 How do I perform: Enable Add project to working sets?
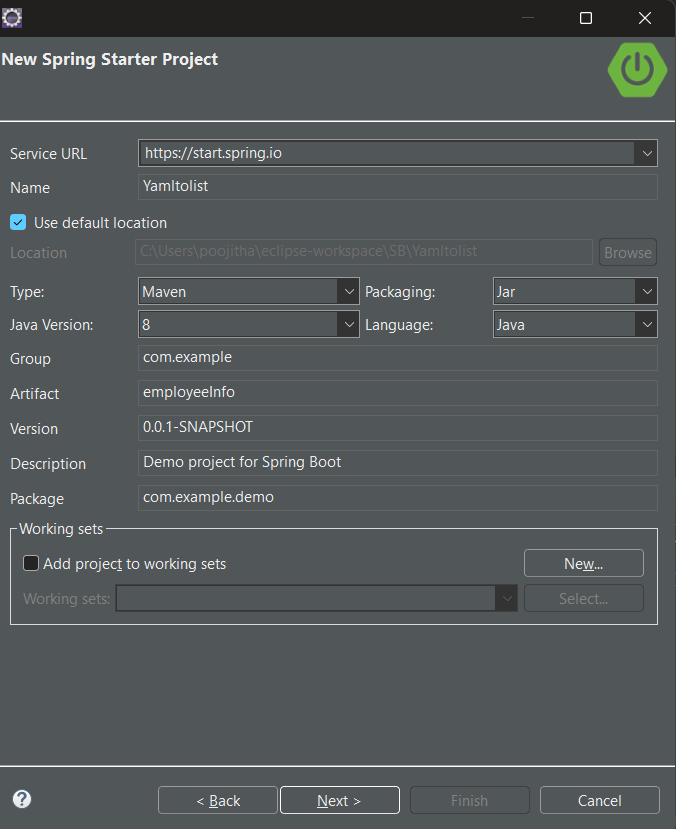[30, 563]
